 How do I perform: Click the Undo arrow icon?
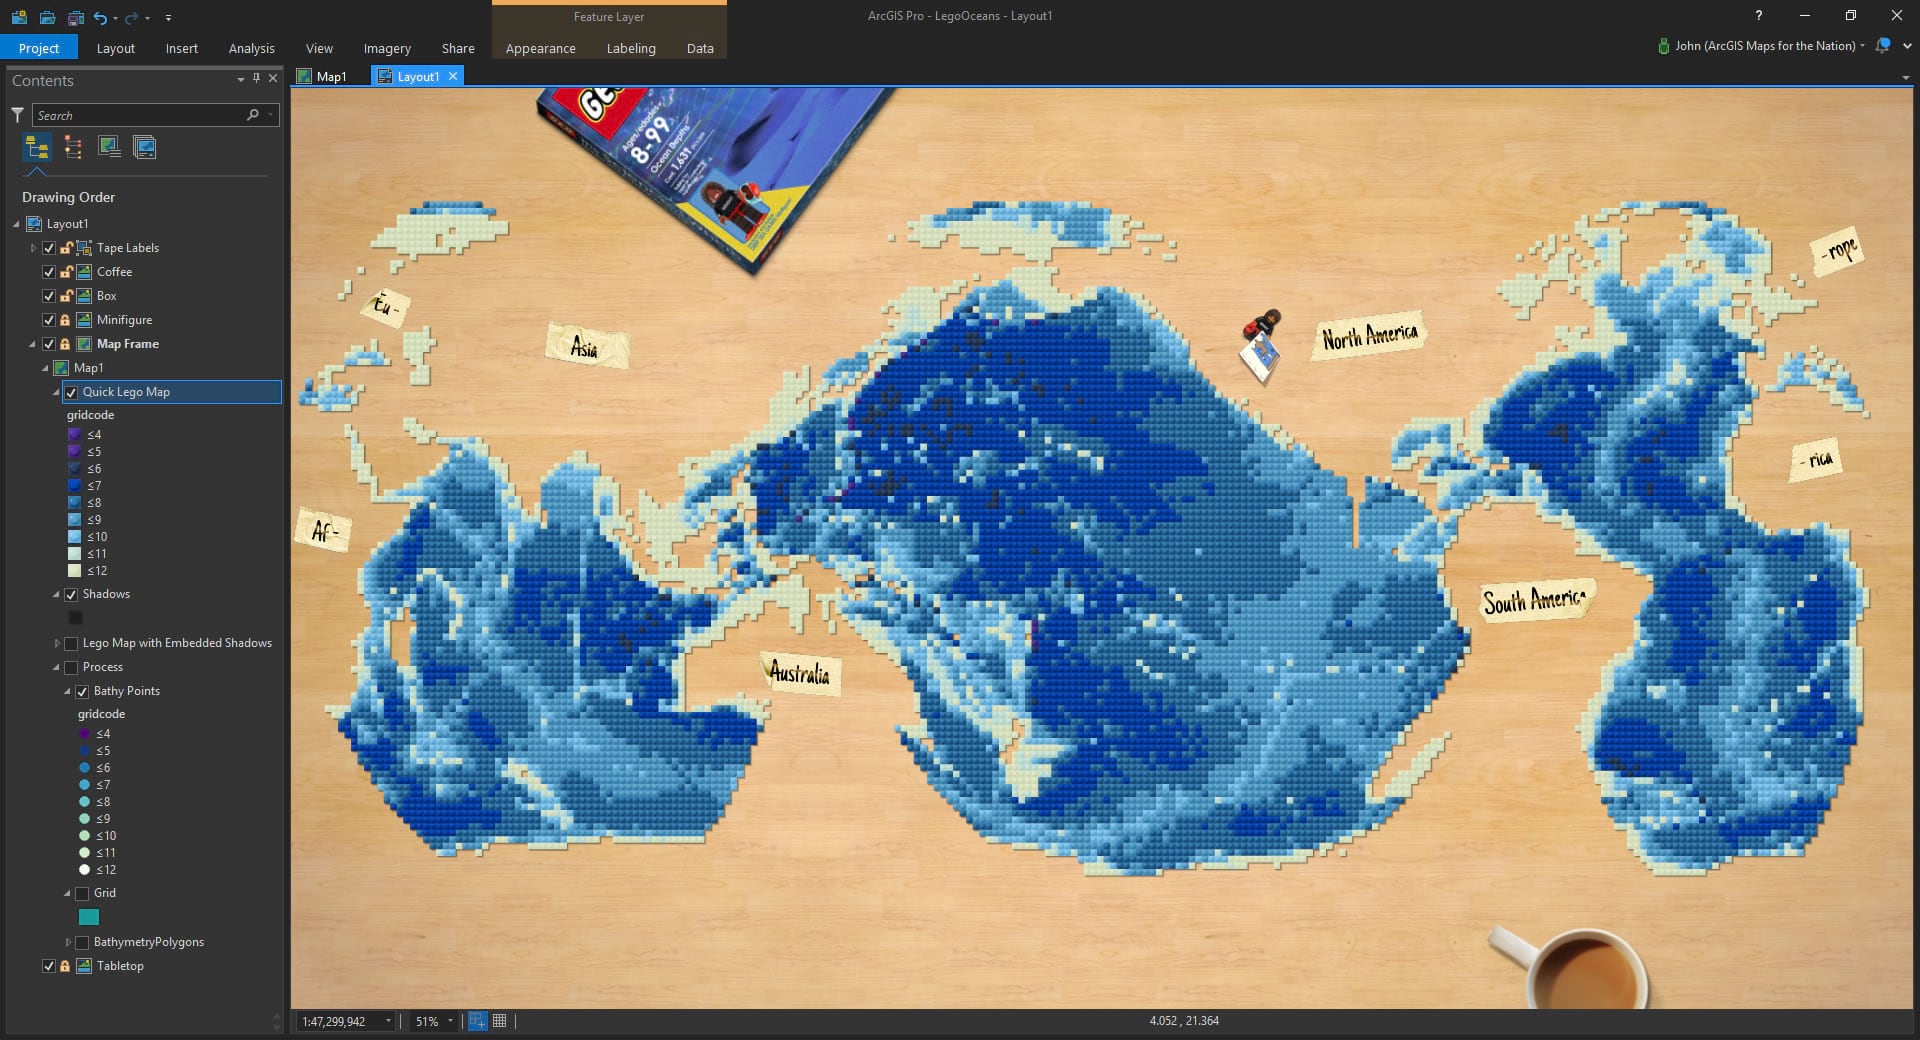100,17
